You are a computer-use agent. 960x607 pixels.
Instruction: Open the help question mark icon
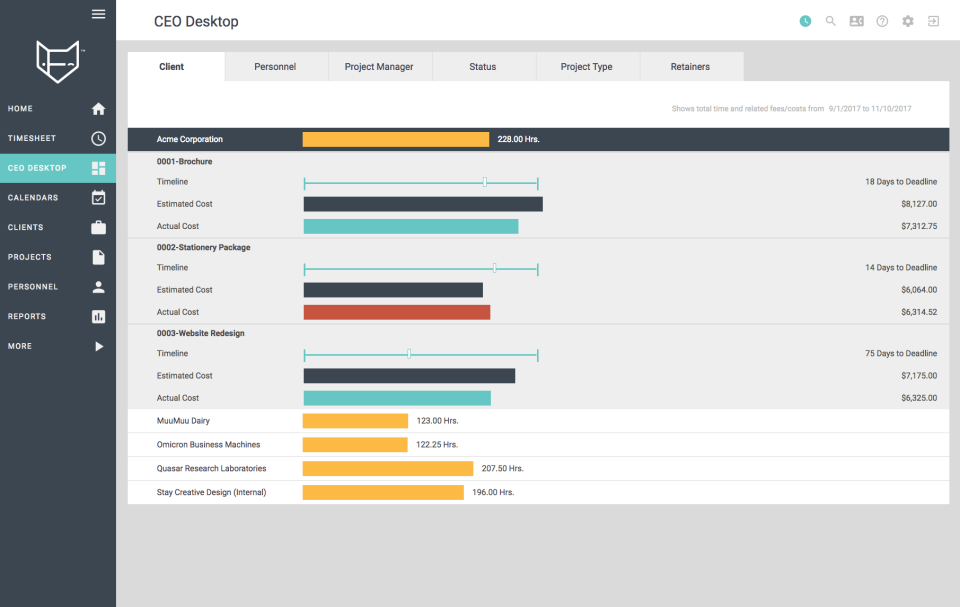[x=882, y=21]
